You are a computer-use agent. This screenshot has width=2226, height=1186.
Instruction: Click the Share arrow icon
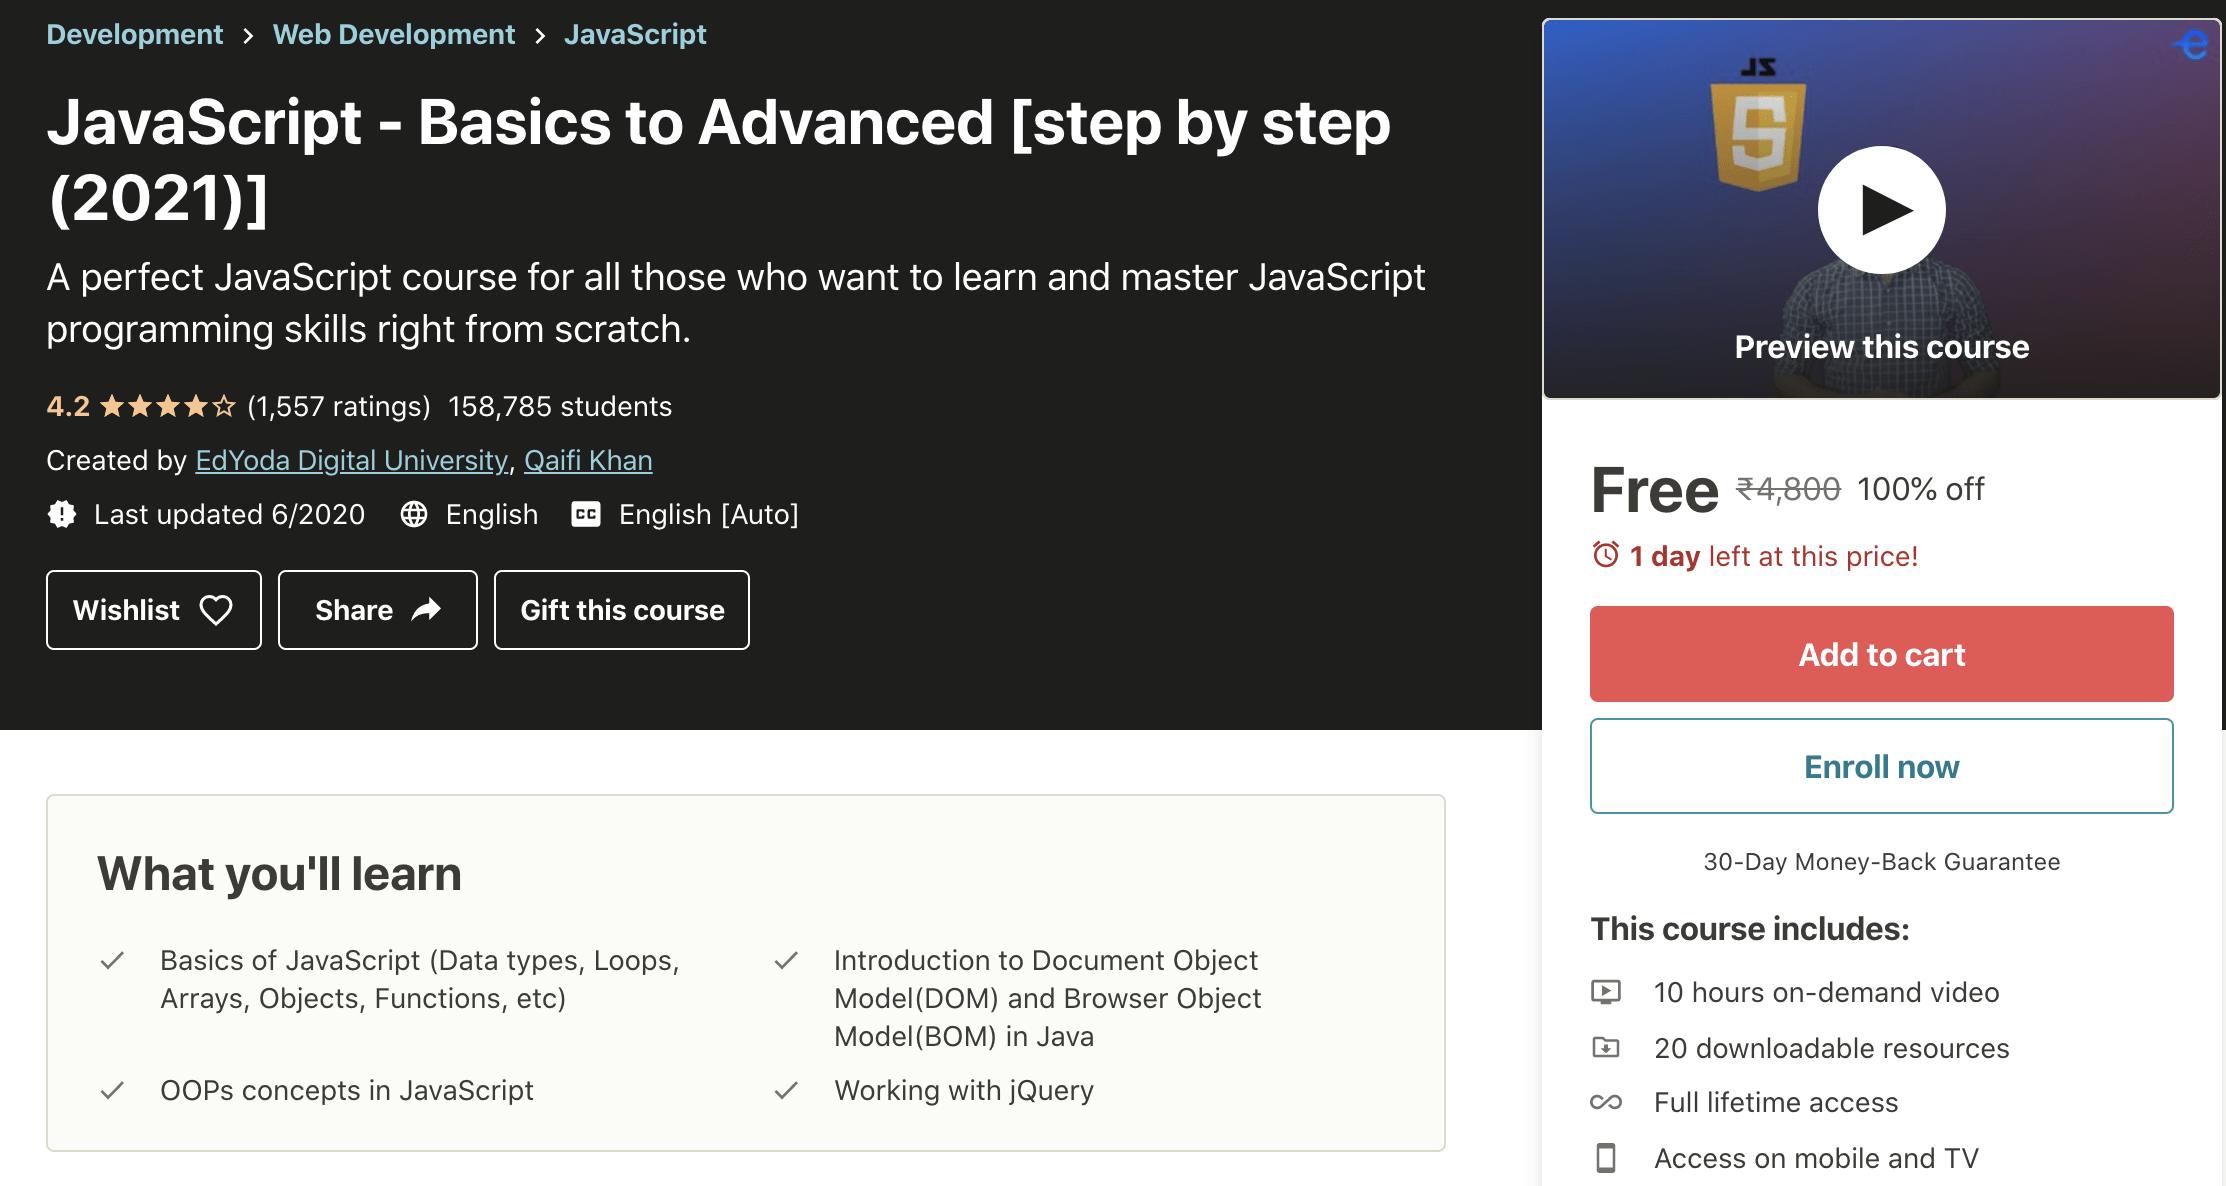427,610
